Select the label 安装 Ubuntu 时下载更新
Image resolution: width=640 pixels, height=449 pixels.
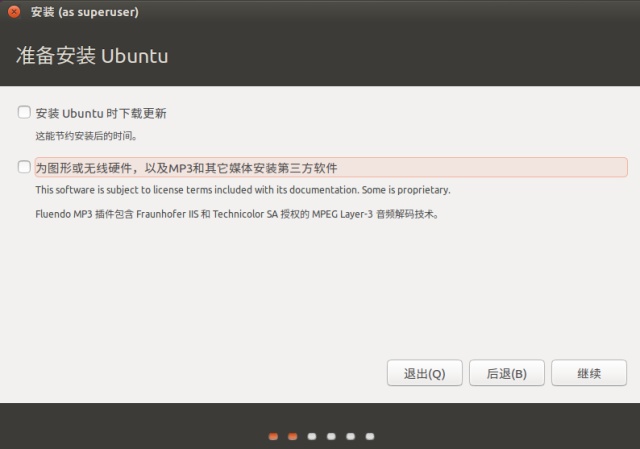(x=101, y=113)
